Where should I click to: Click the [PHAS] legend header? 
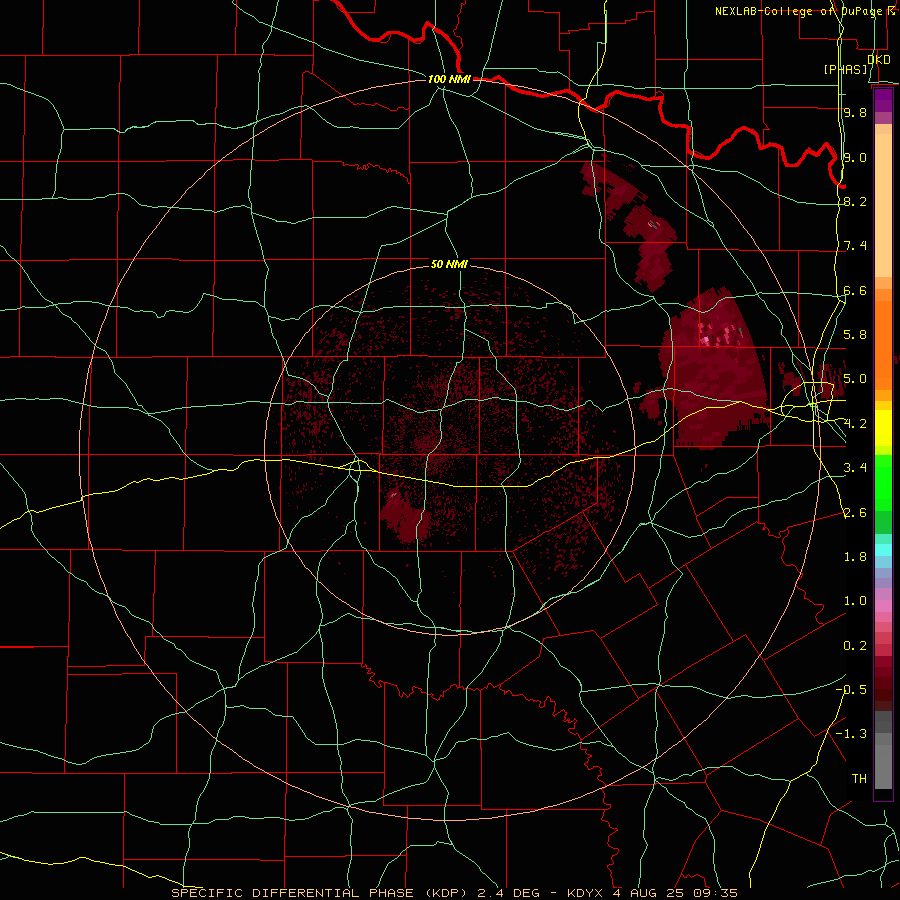845,69
